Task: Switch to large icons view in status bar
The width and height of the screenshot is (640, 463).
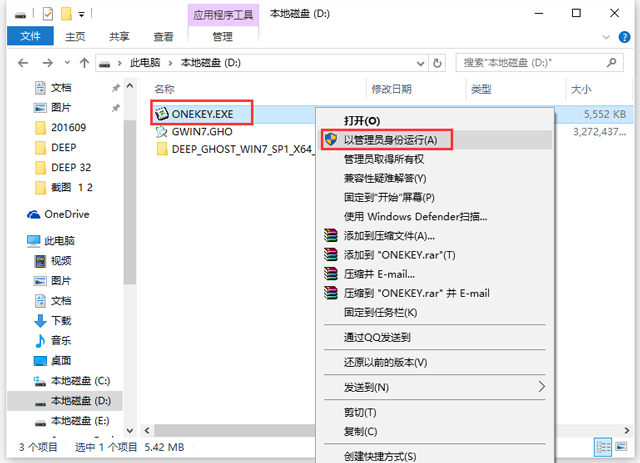Action: click(x=621, y=447)
